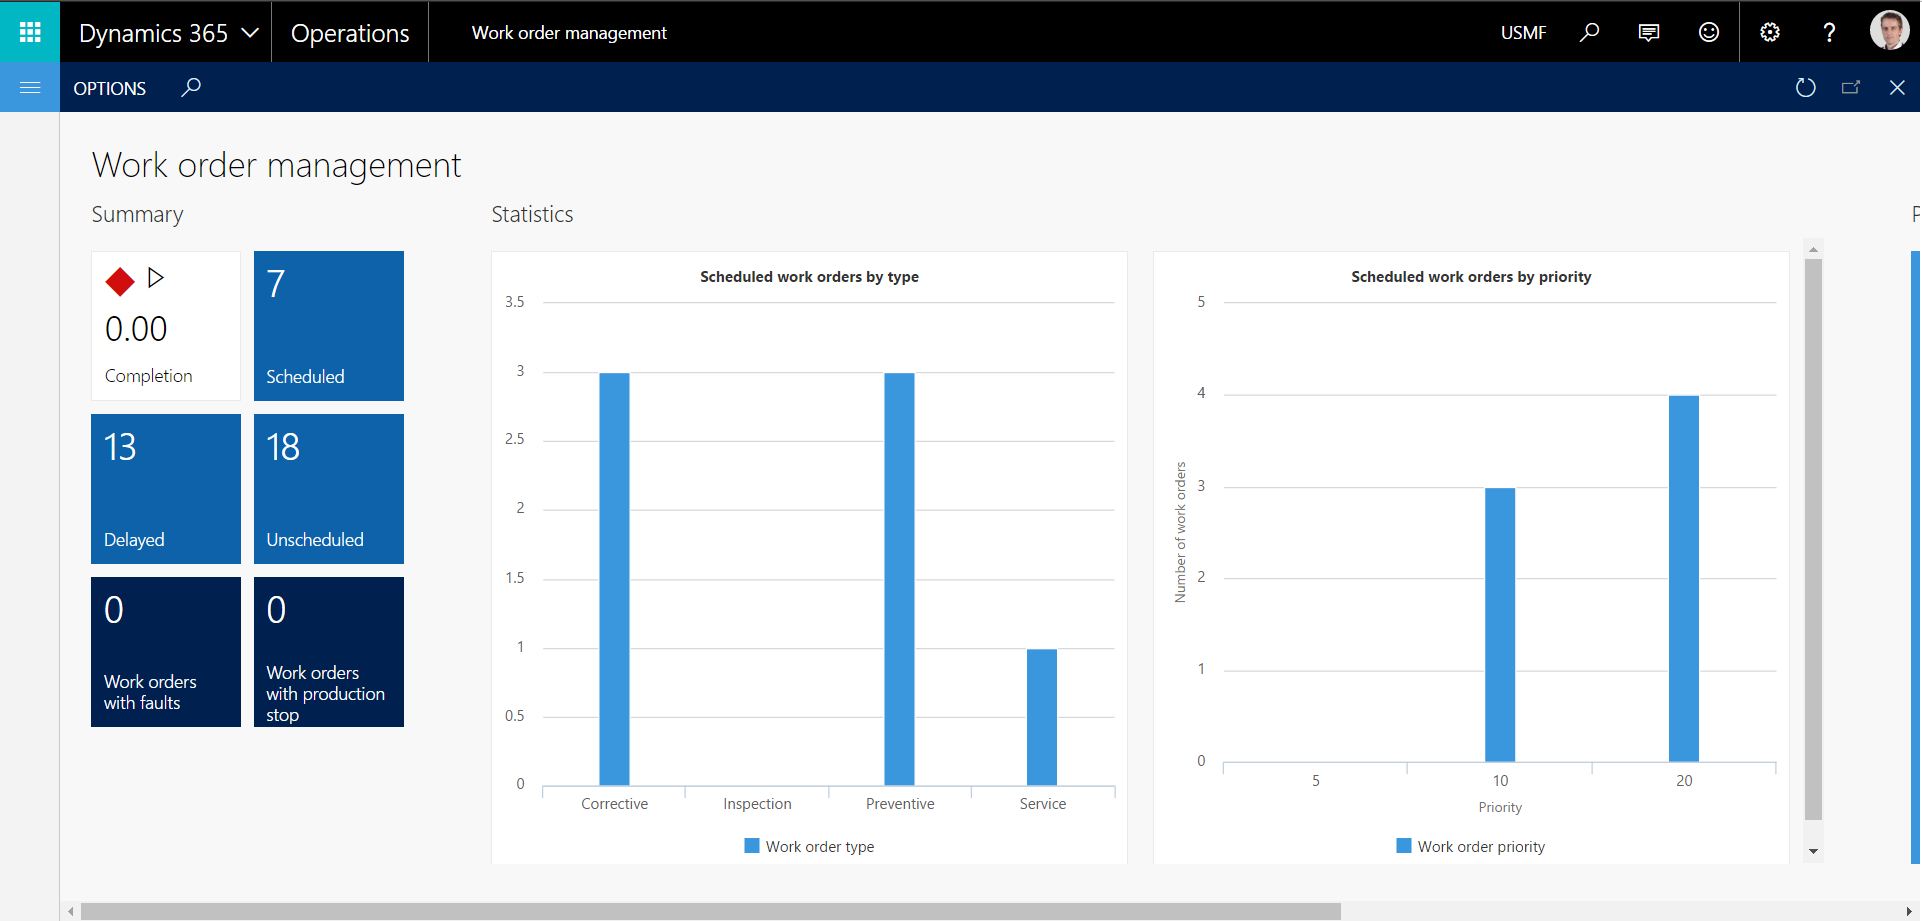This screenshot has height=921, width=1922.
Task: Click the help question mark icon
Action: (x=1829, y=32)
